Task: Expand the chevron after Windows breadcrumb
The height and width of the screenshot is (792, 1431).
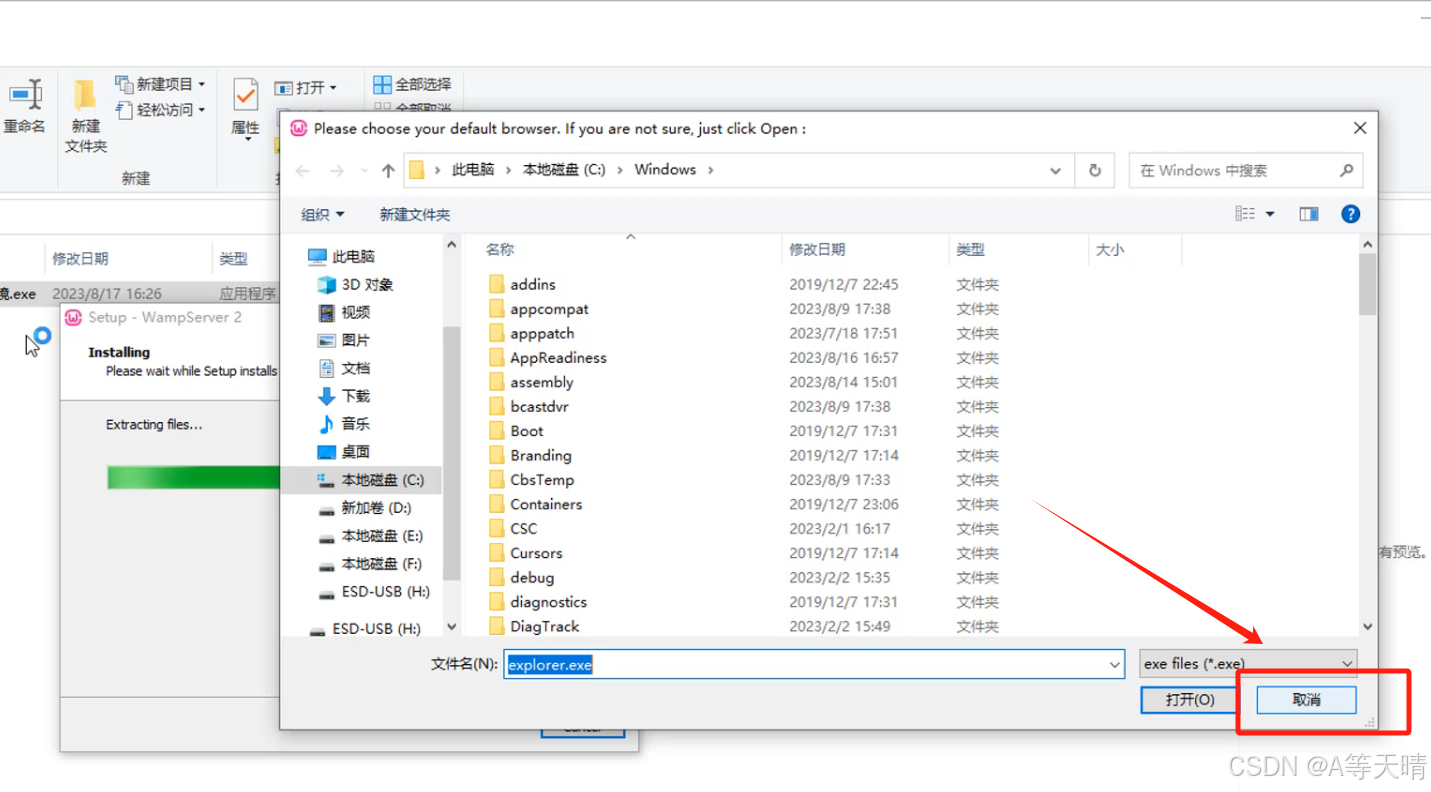Action: (x=711, y=170)
